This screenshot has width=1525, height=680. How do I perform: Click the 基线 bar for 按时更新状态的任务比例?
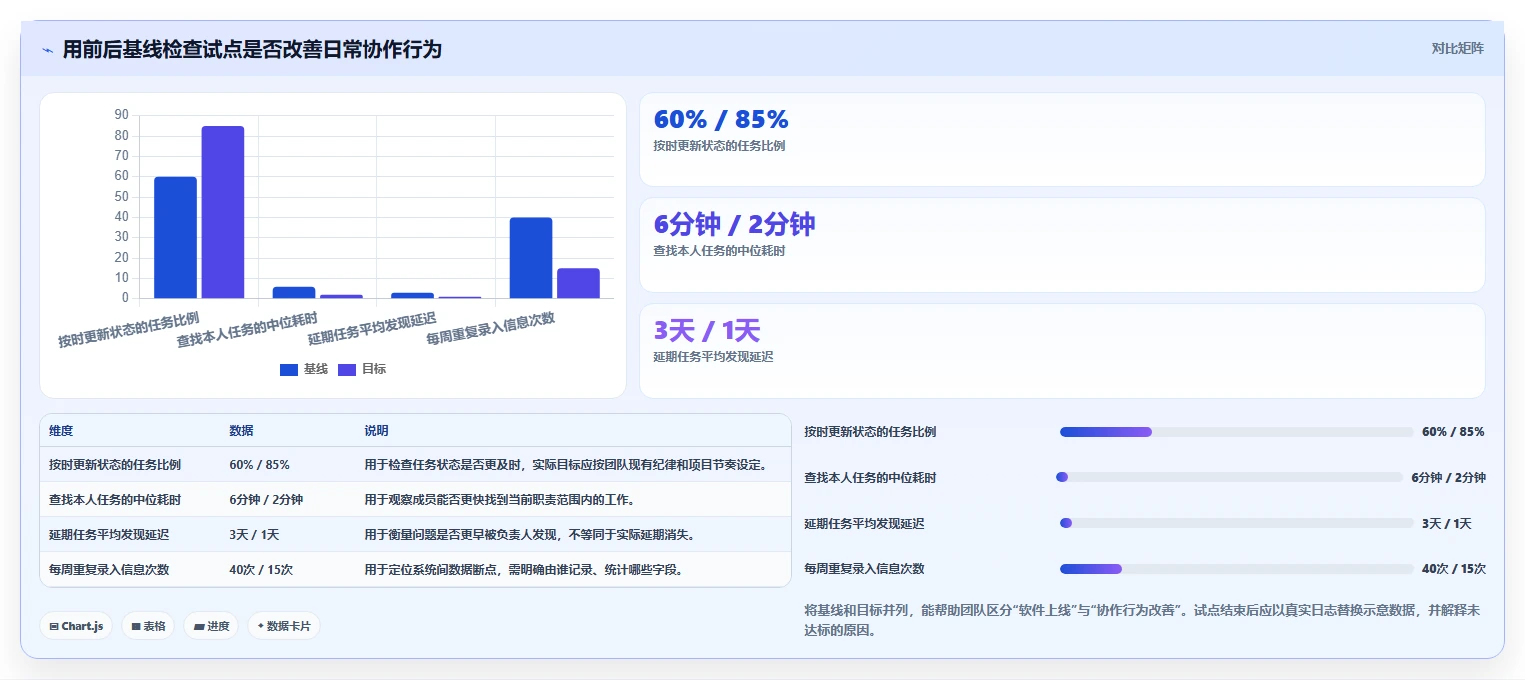click(x=175, y=237)
